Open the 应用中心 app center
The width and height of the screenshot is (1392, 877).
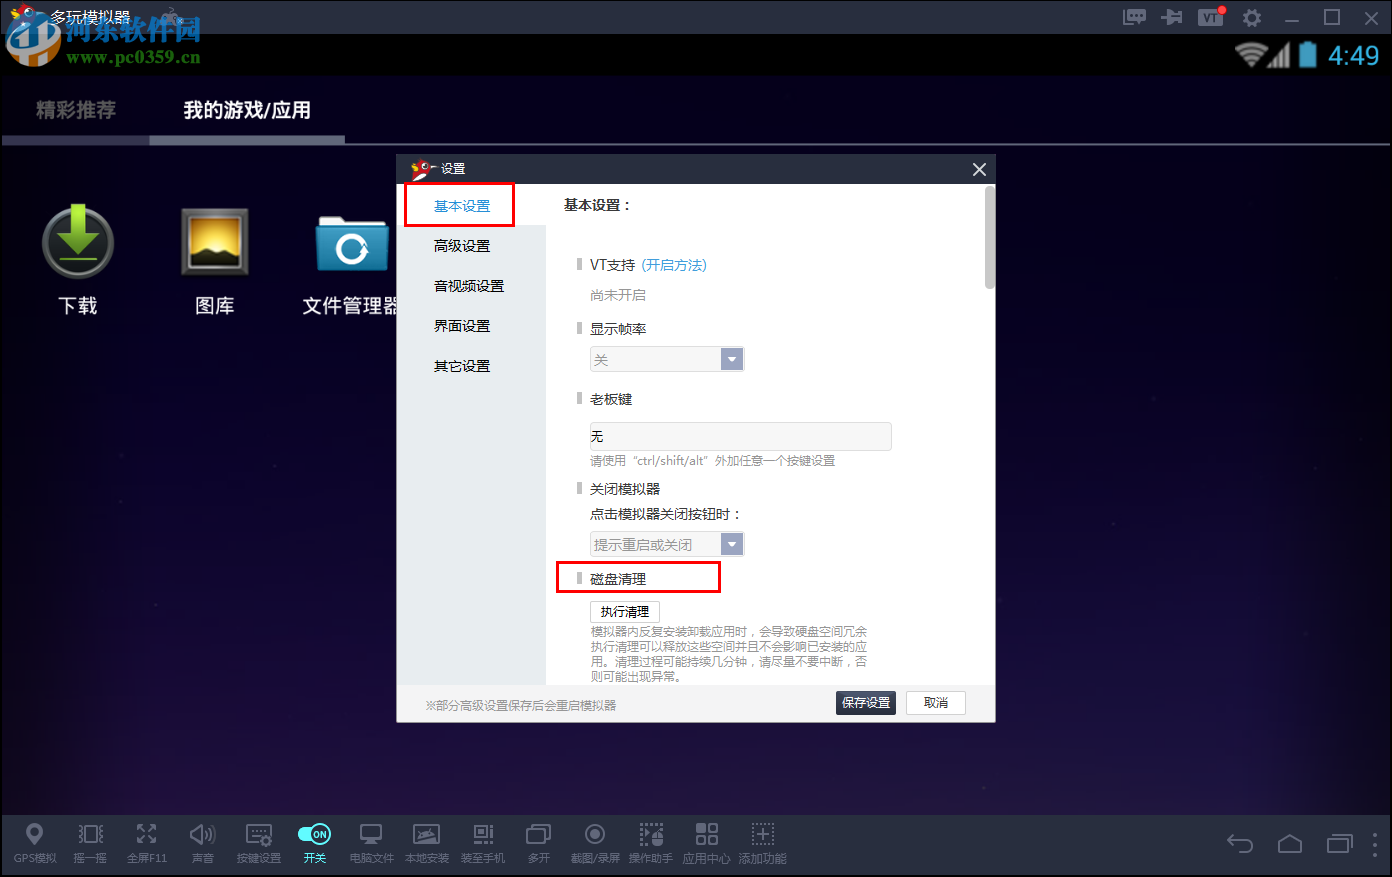pyautogui.click(x=706, y=843)
